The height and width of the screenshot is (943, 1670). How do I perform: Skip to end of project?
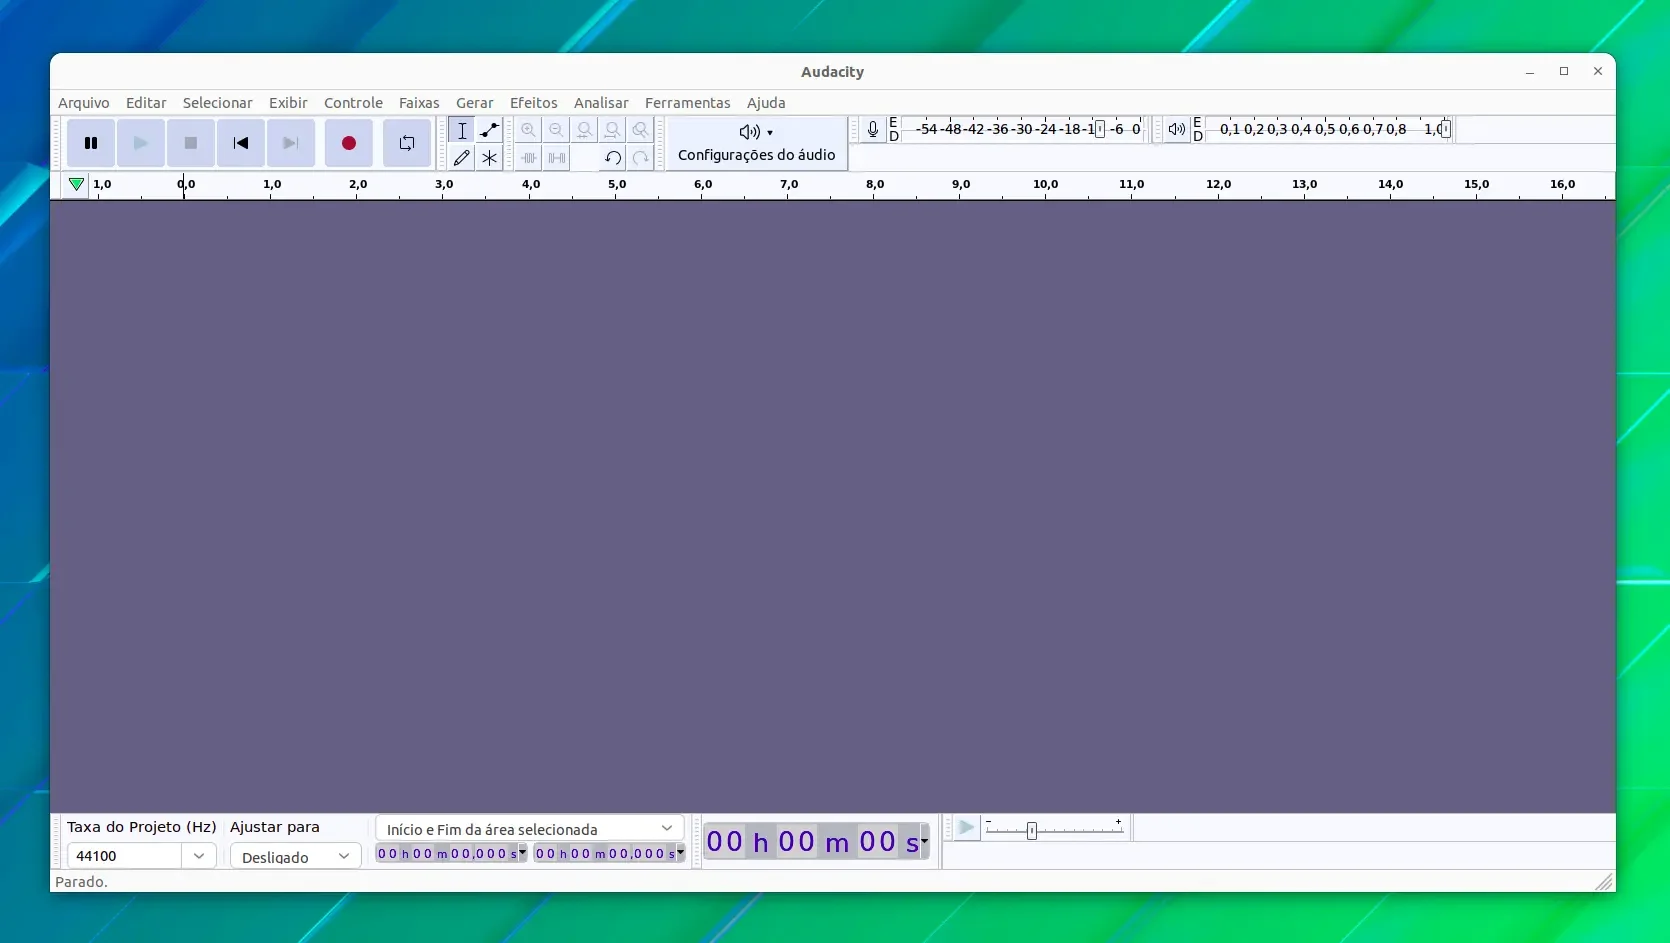[x=291, y=143]
